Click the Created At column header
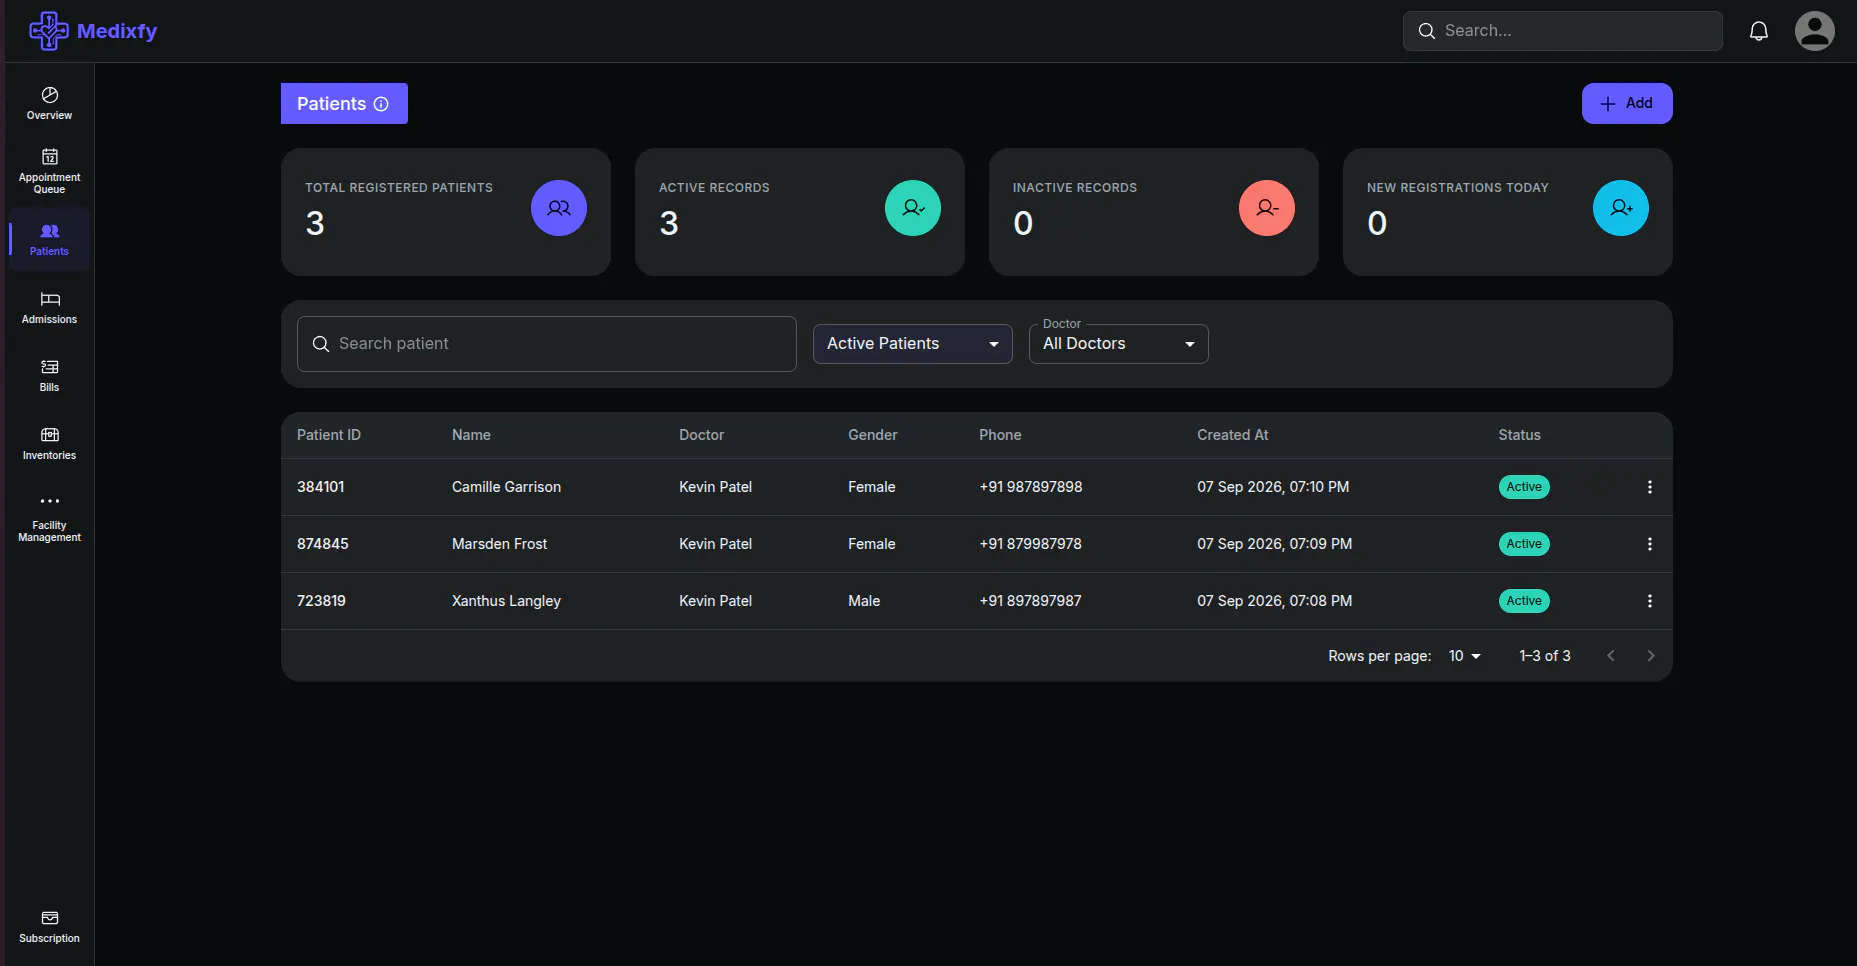Image resolution: width=1857 pixels, height=966 pixels. [1232, 435]
